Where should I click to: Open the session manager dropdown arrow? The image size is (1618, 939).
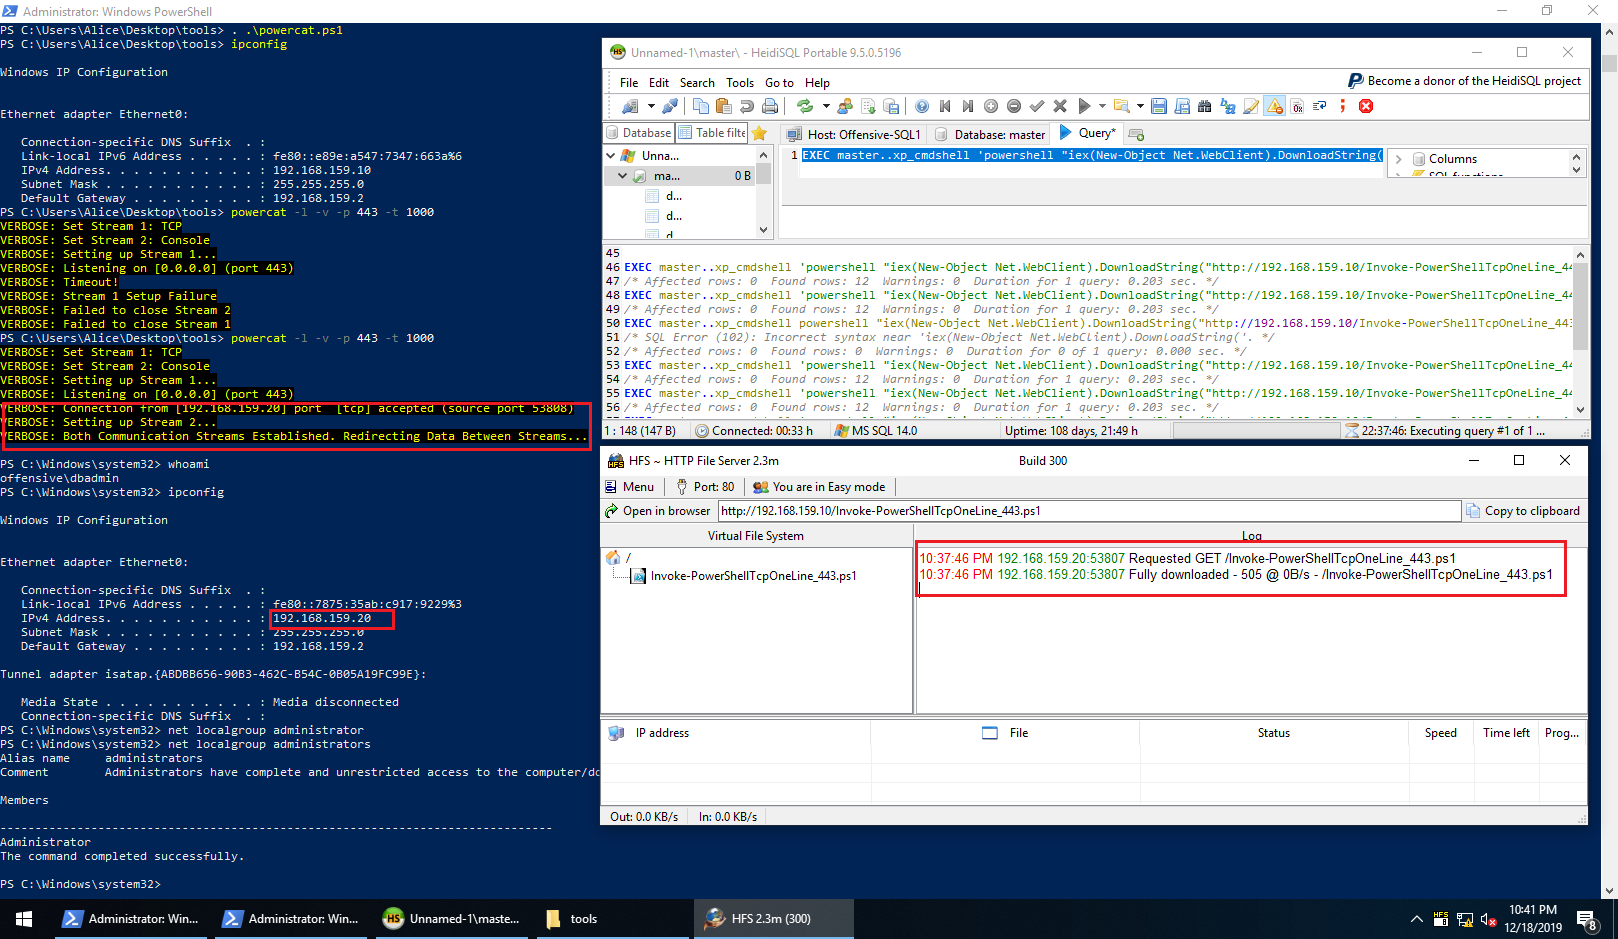(651, 106)
